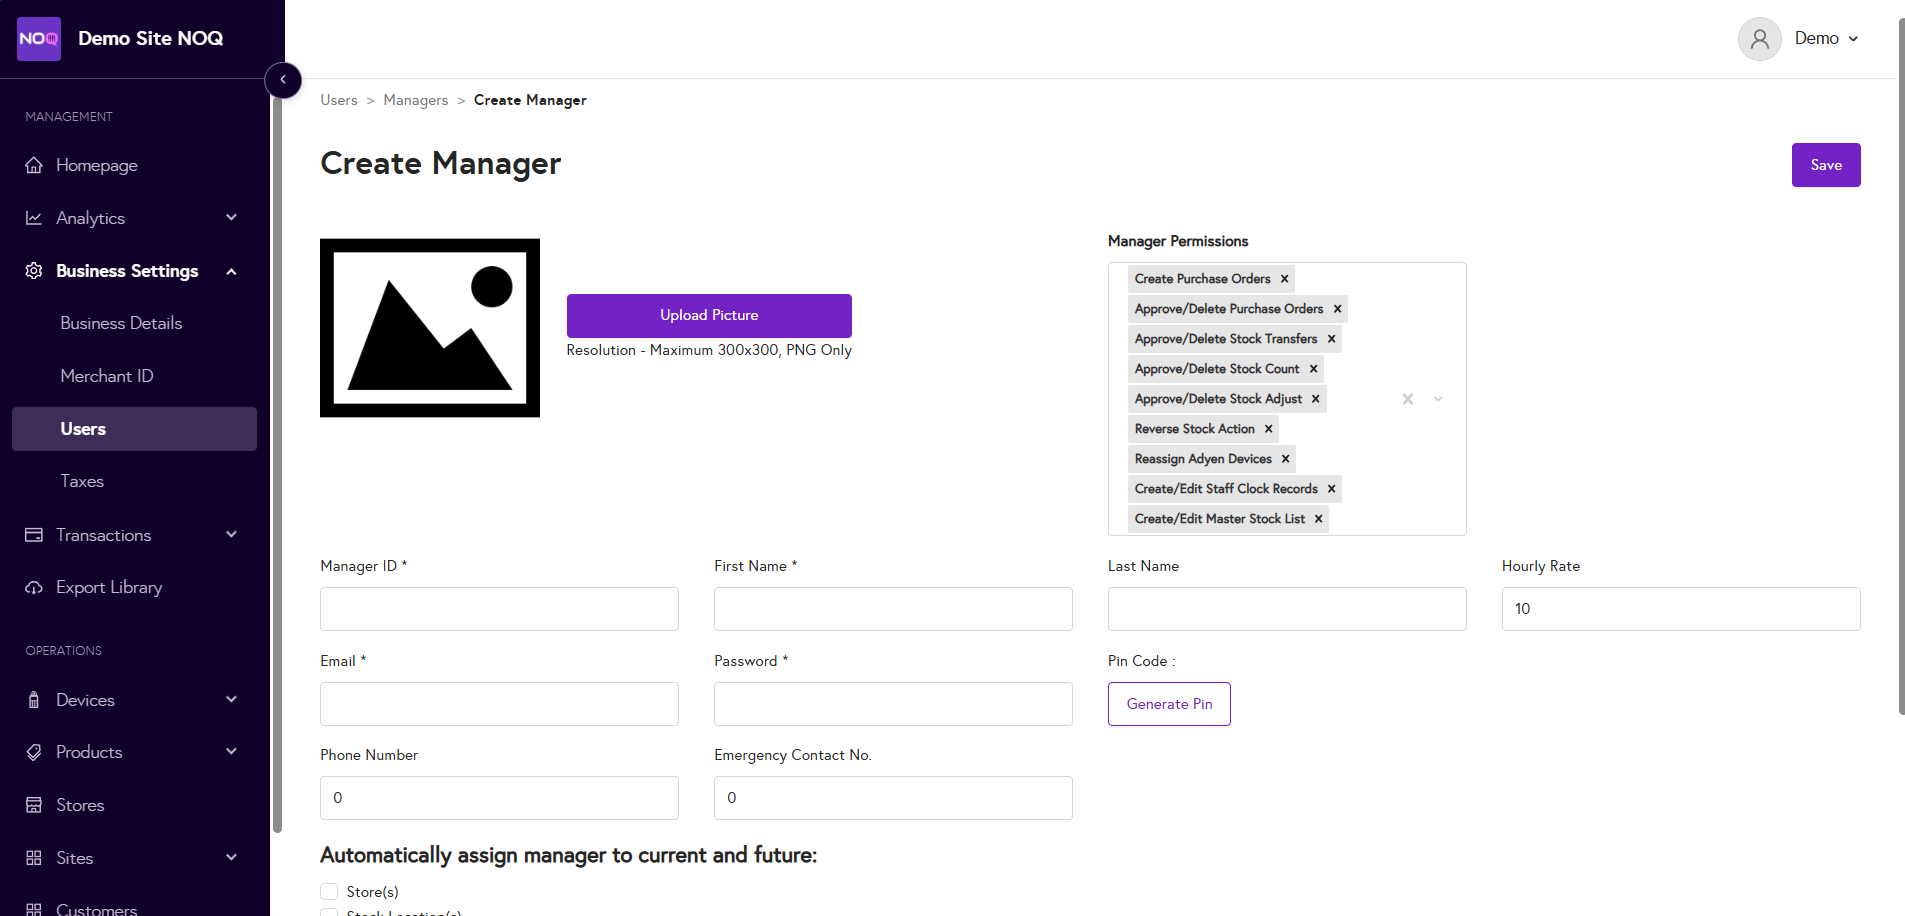
Task: Go to Taxes settings
Action: point(82,481)
